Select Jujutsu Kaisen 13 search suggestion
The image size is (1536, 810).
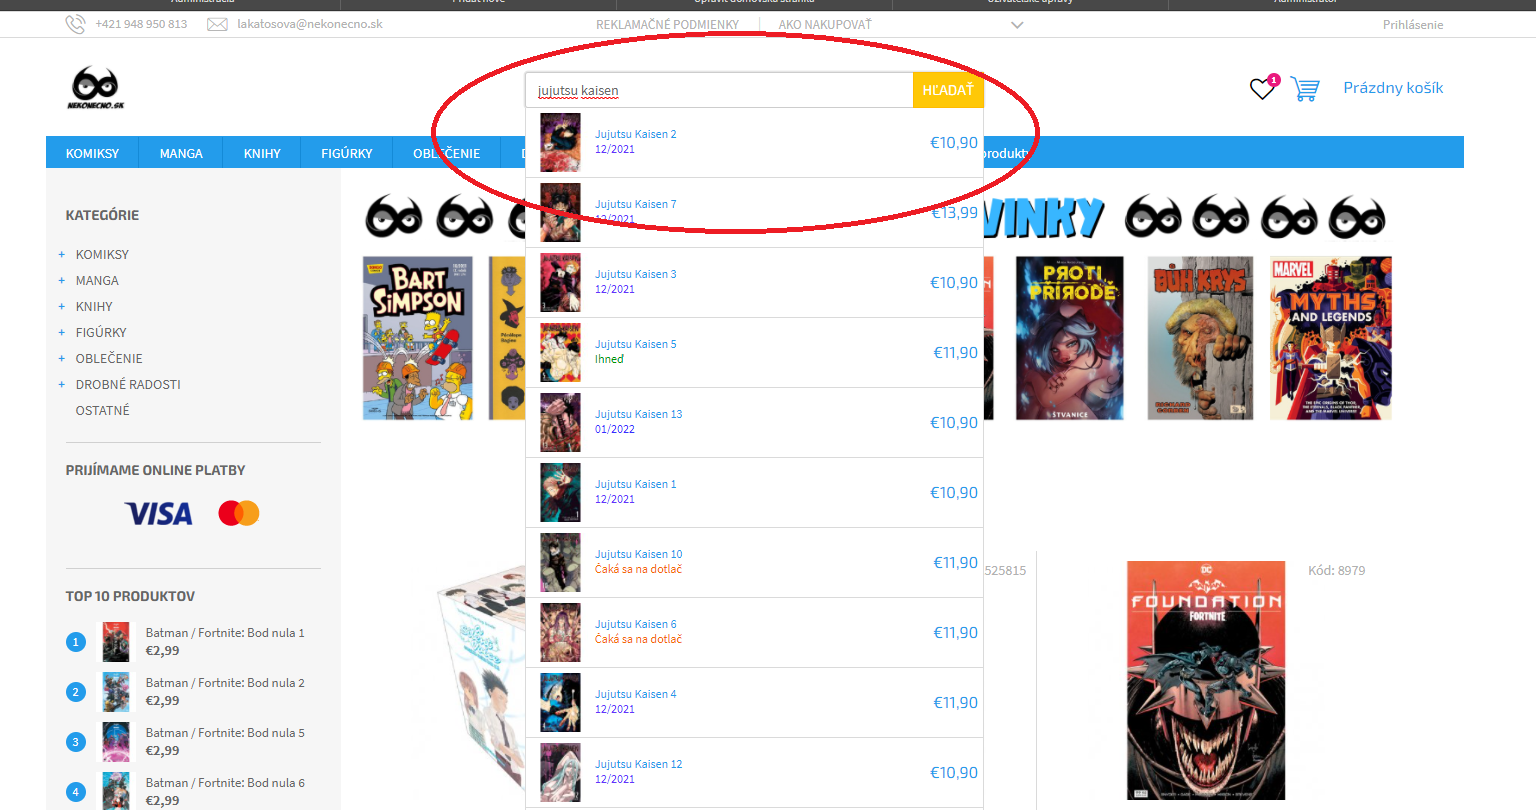[x=755, y=423]
